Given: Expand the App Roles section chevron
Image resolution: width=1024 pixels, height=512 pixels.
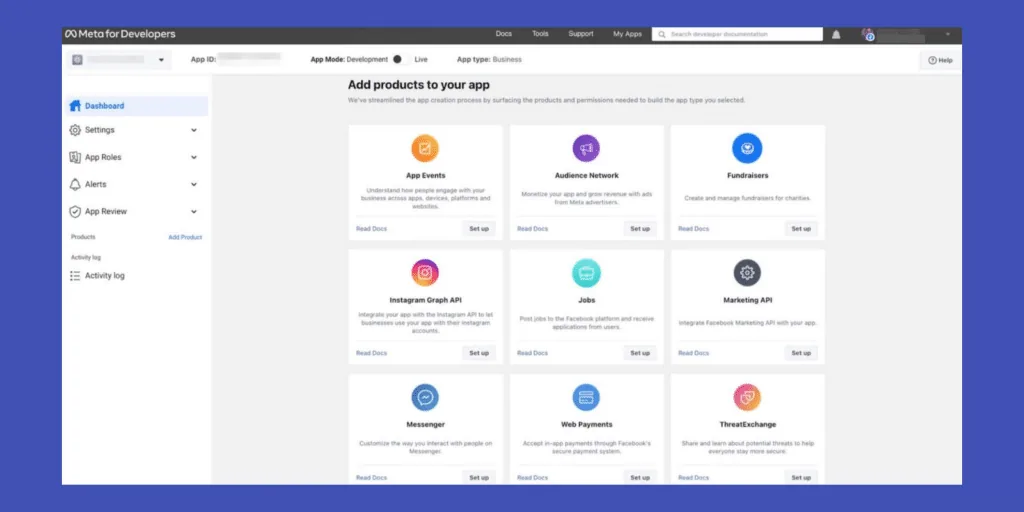Looking at the screenshot, I should 194,157.
